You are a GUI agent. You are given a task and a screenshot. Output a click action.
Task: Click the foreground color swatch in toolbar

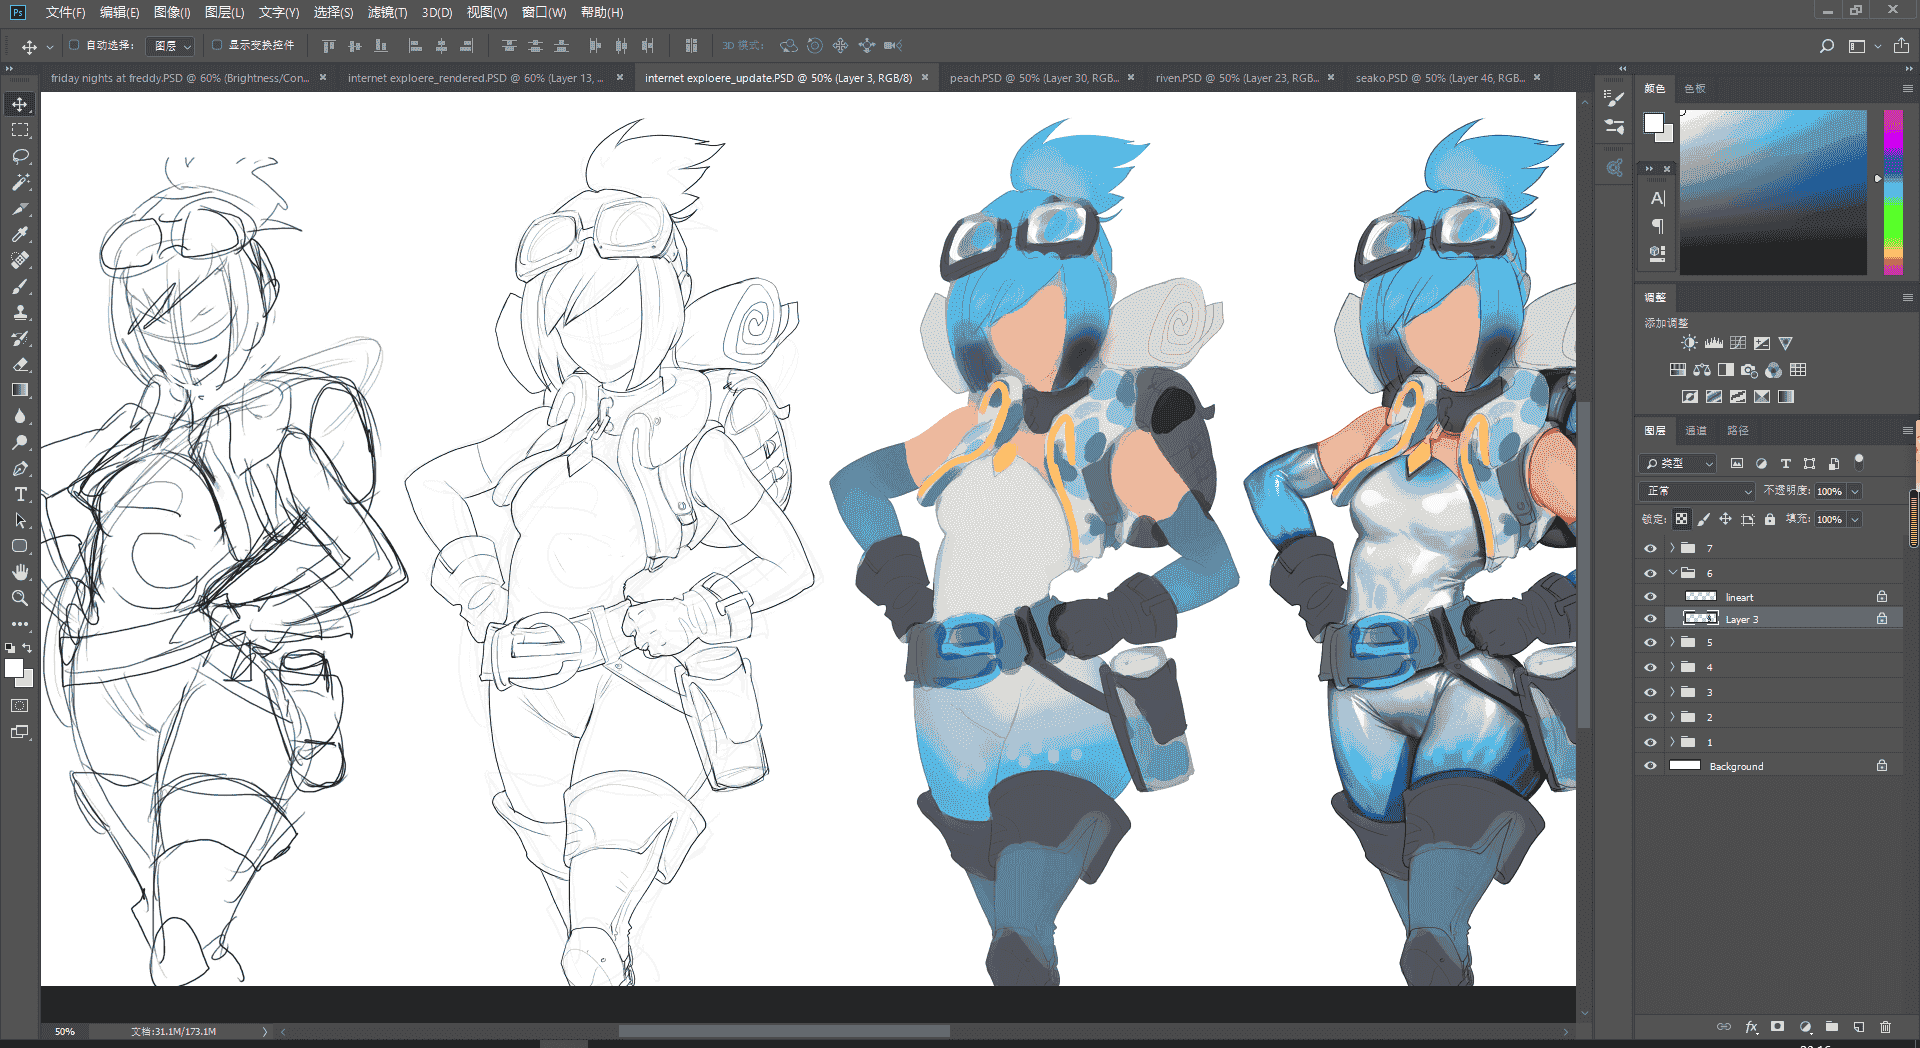pos(13,669)
